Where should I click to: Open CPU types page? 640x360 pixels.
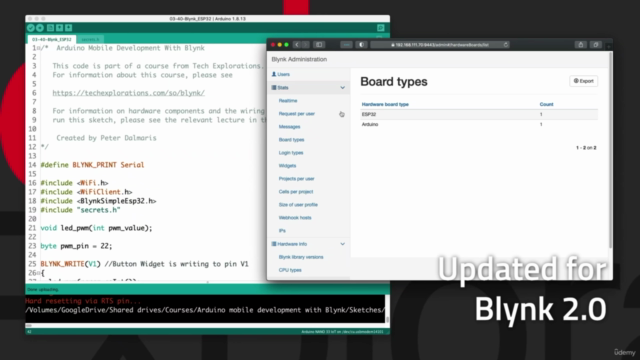pyautogui.click(x=290, y=270)
